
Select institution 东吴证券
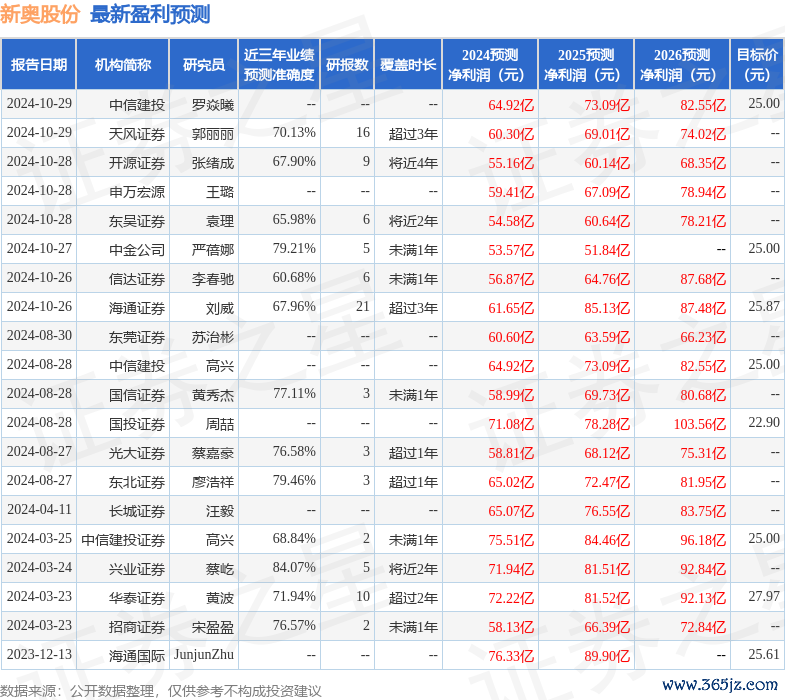137,221
